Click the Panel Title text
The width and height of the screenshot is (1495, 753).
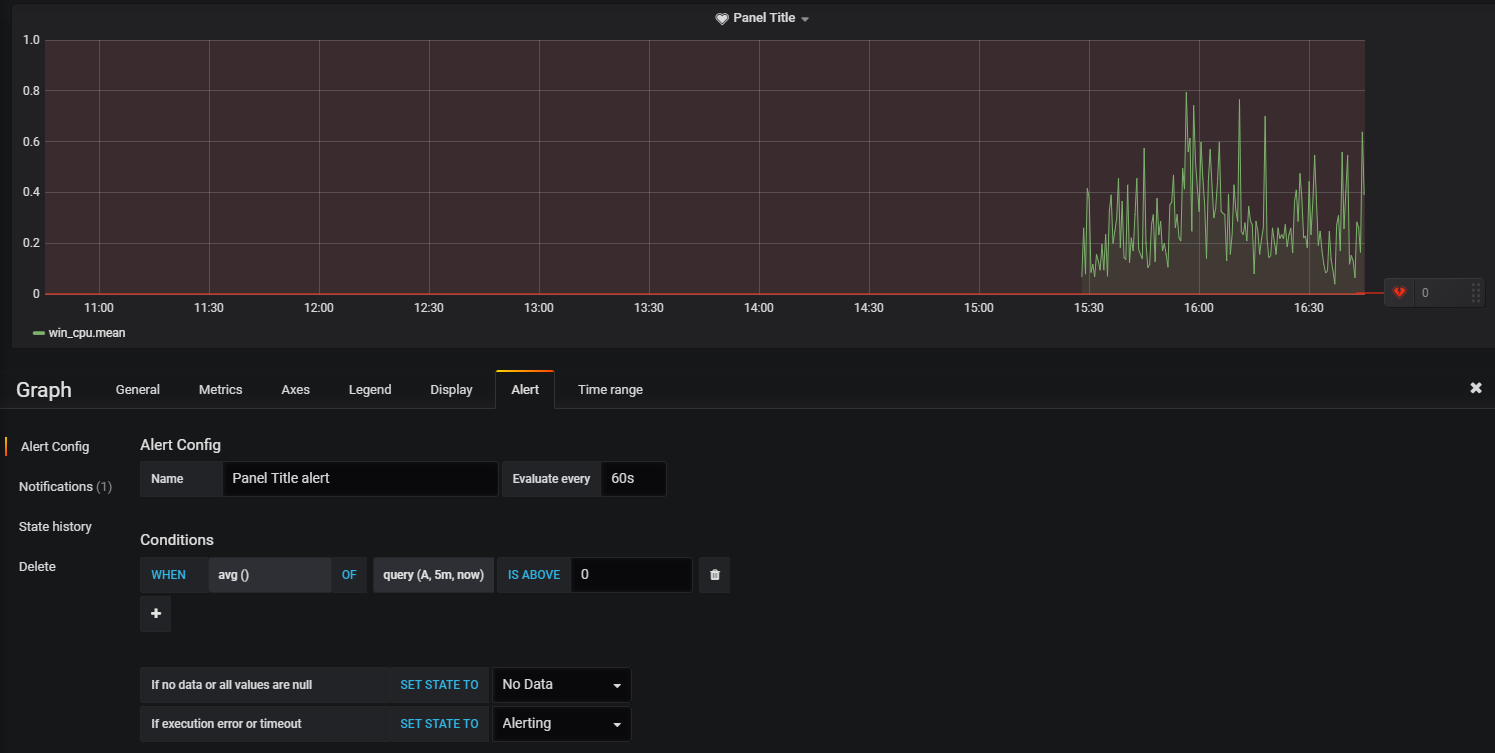point(764,18)
